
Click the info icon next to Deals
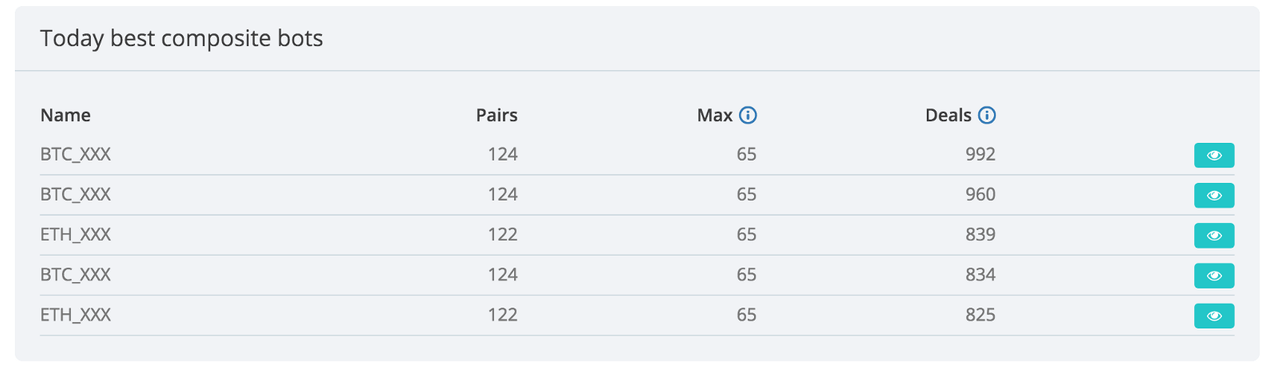click(x=987, y=115)
